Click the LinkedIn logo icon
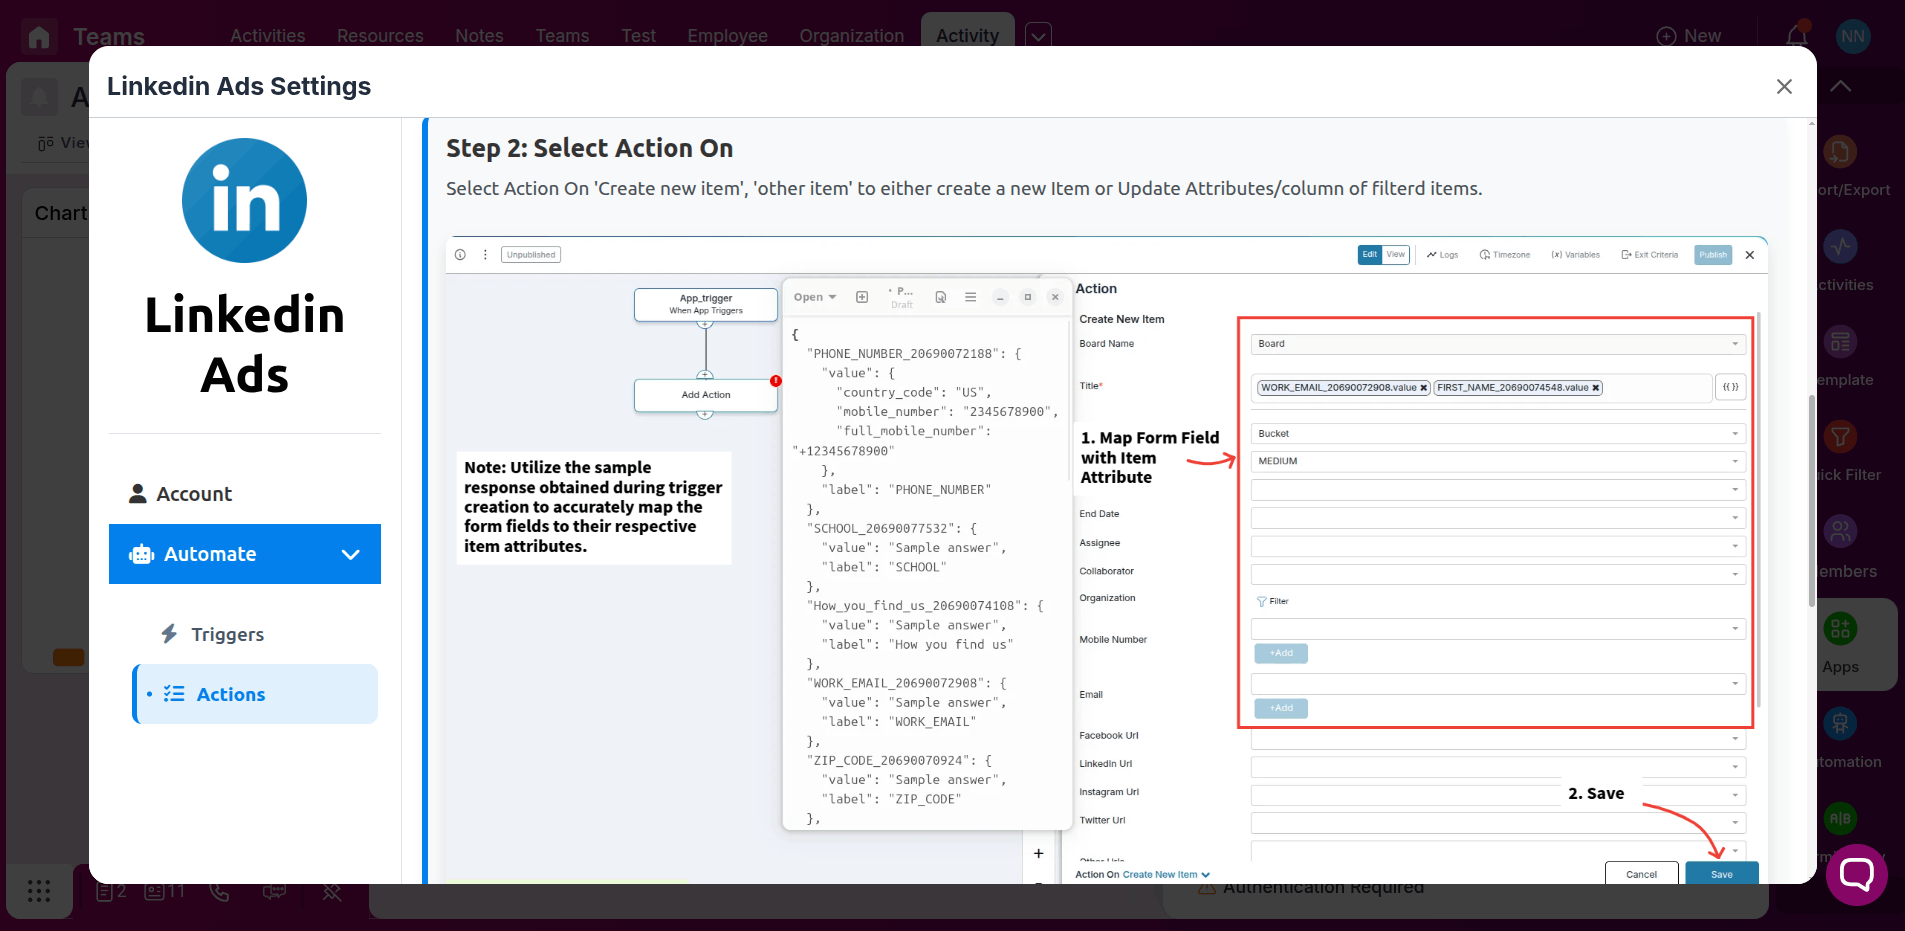The height and width of the screenshot is (931, 1905). [x=244, y=201]
